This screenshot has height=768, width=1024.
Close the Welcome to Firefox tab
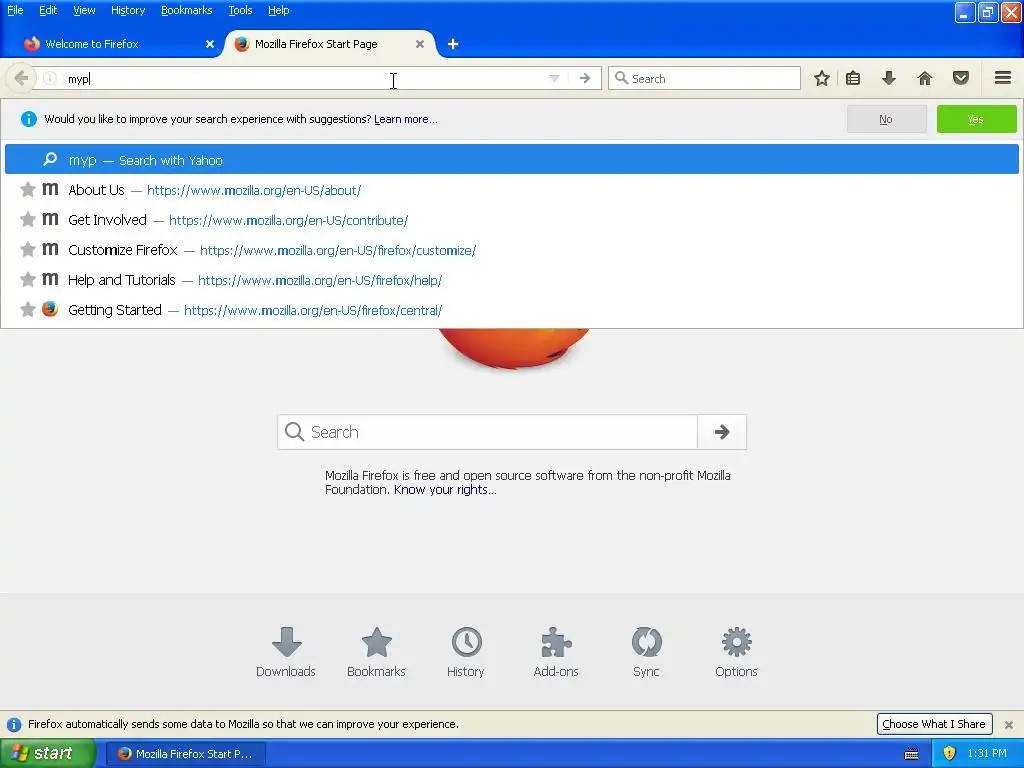pyautogui.click(x=210, y=44)
